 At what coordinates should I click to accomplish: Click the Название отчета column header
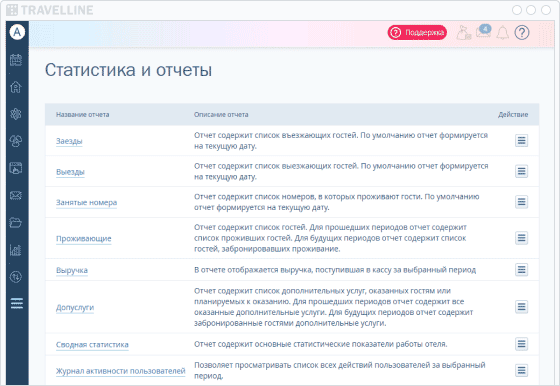tap(82, 115)
